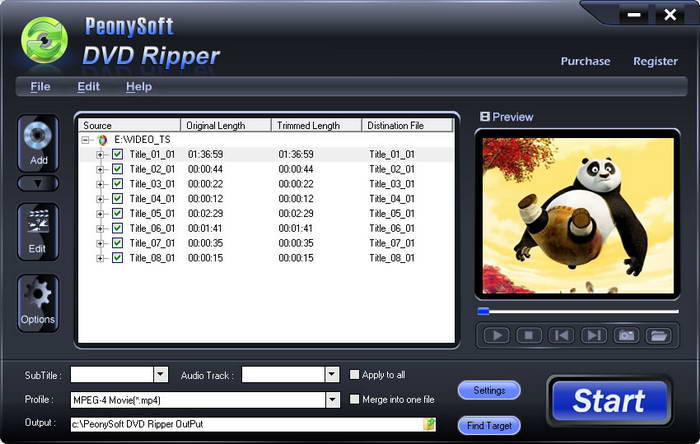The height and width of the screenshot is (444, 700).
Task: Select the Title_06_01 row name
Action: click(152, 228)
